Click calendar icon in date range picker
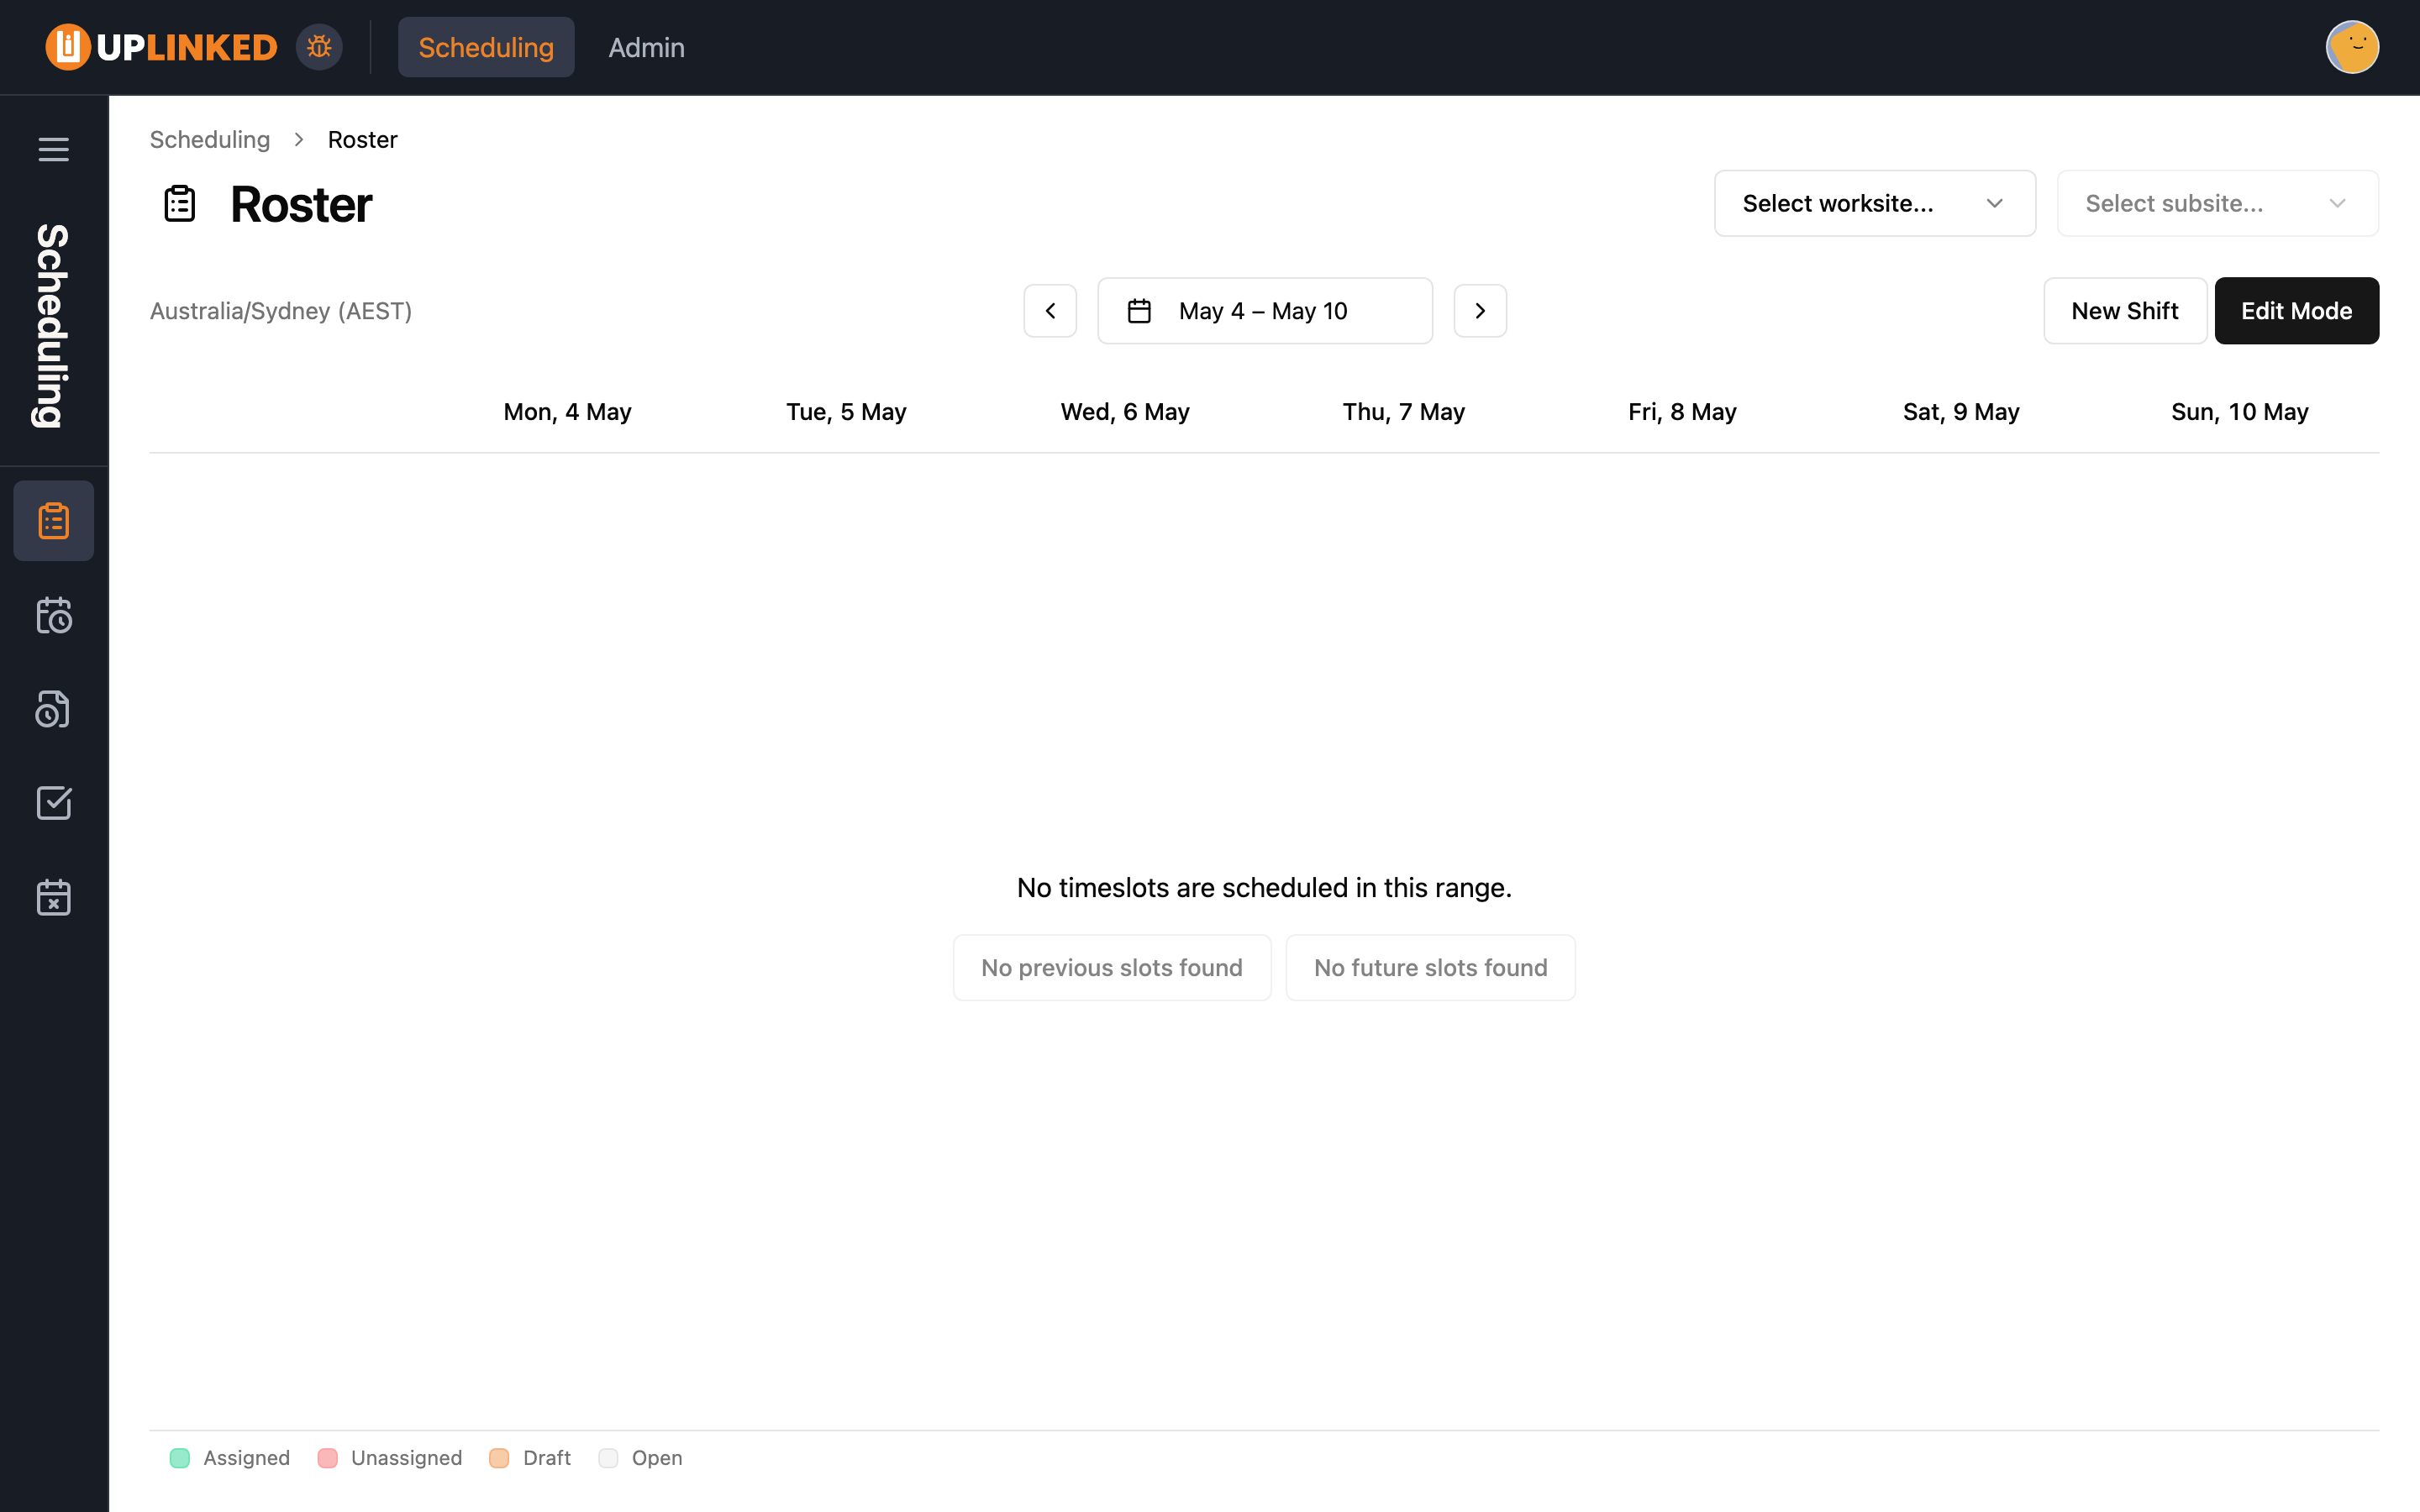Image resolution: width=2420 pixels, height=1512 pixels. tap(1139, 311)
